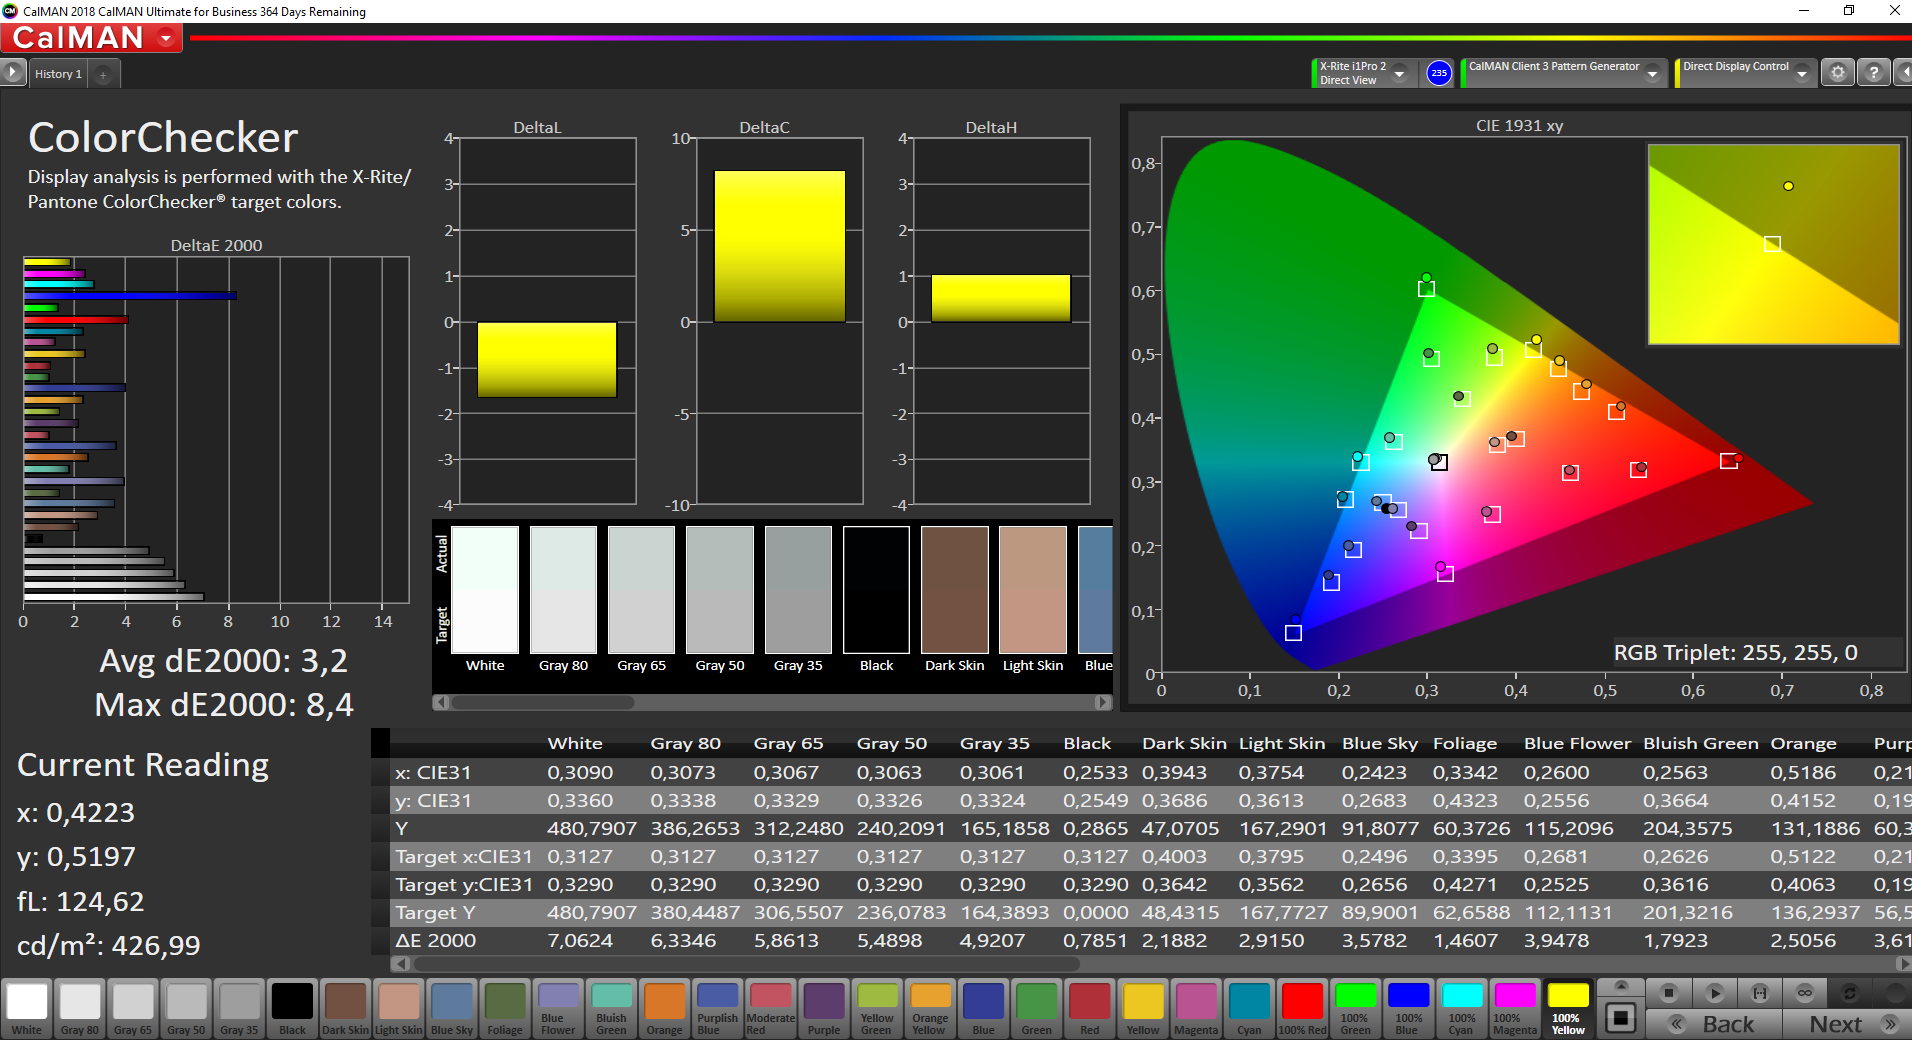1912x1040 pixels.
Task: Expand the X-Rite i1Pro 2 meter dropdown
Action: 1399,73
